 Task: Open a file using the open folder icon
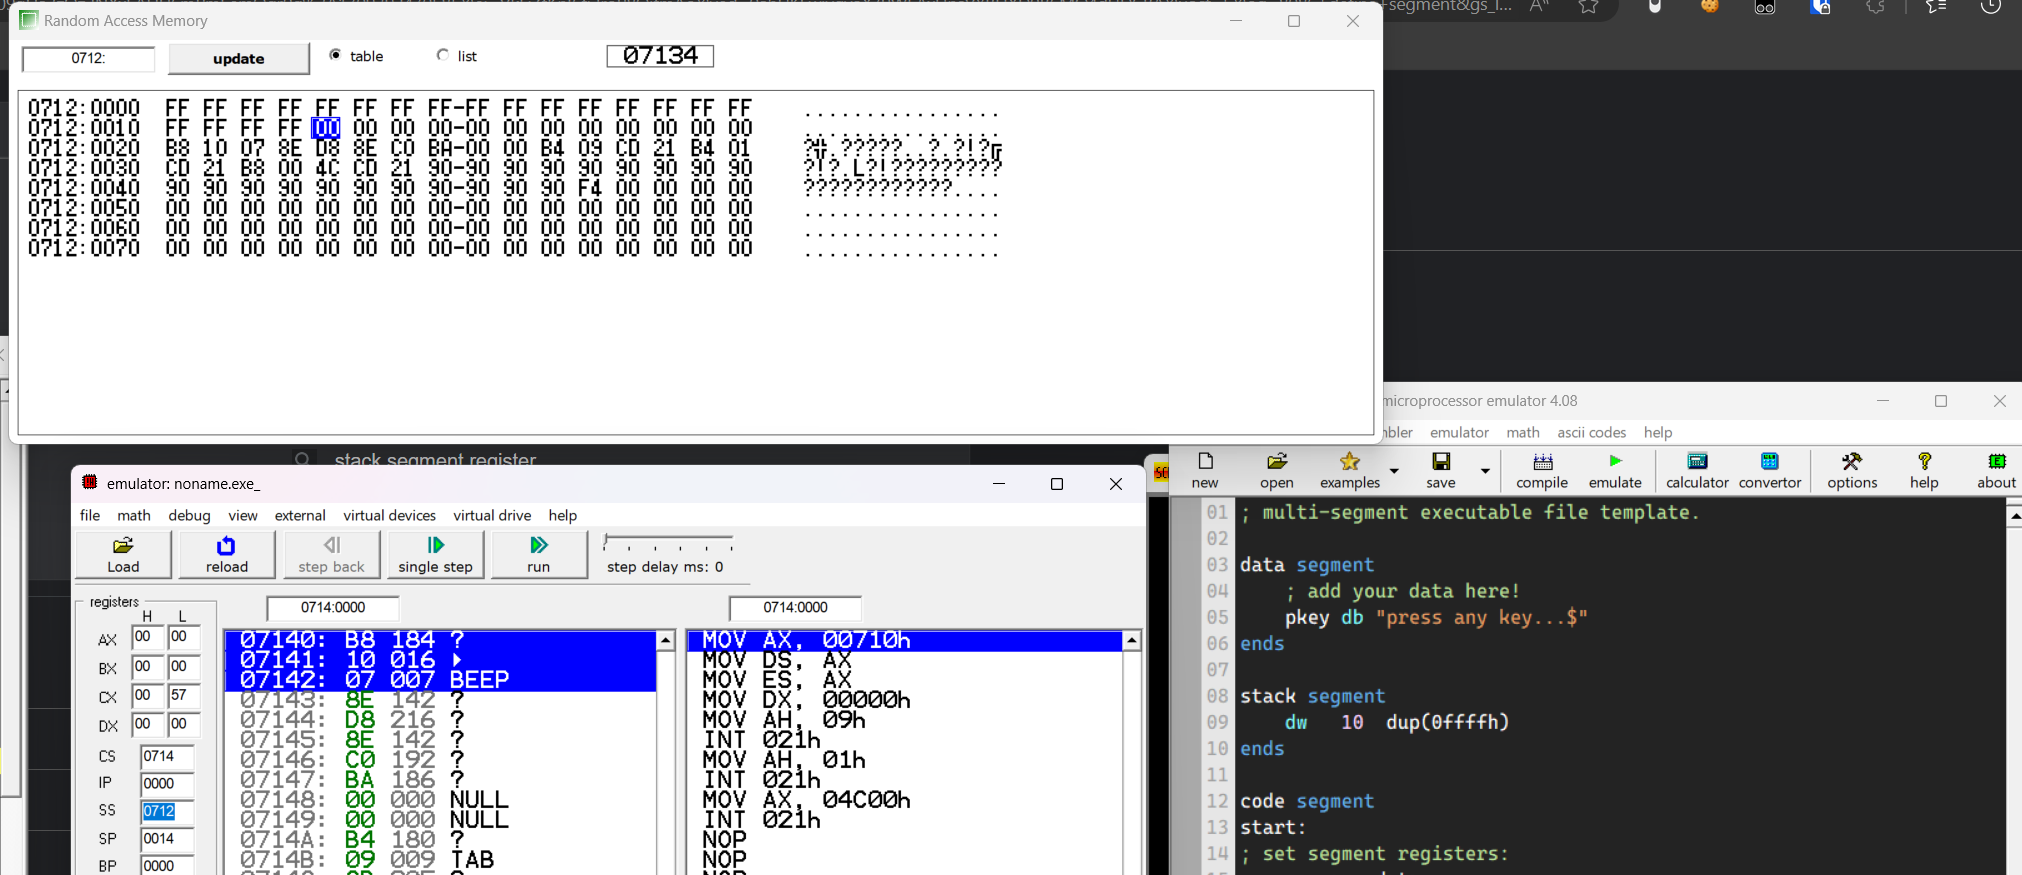(1277, 470)
